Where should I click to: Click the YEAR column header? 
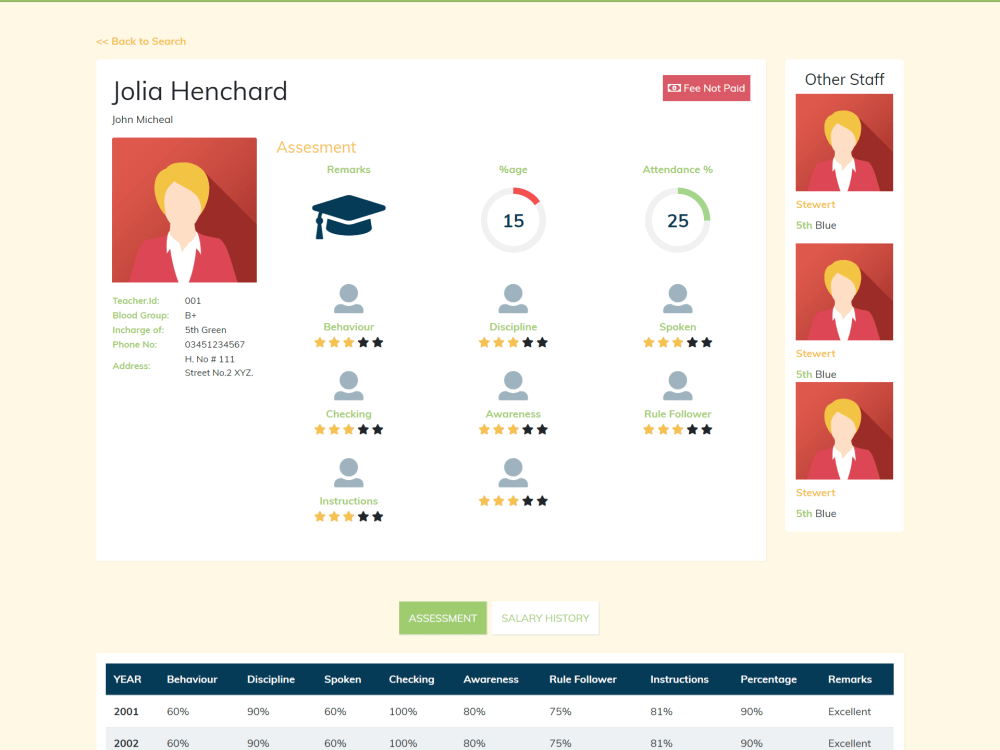click(x=128, y=679)
